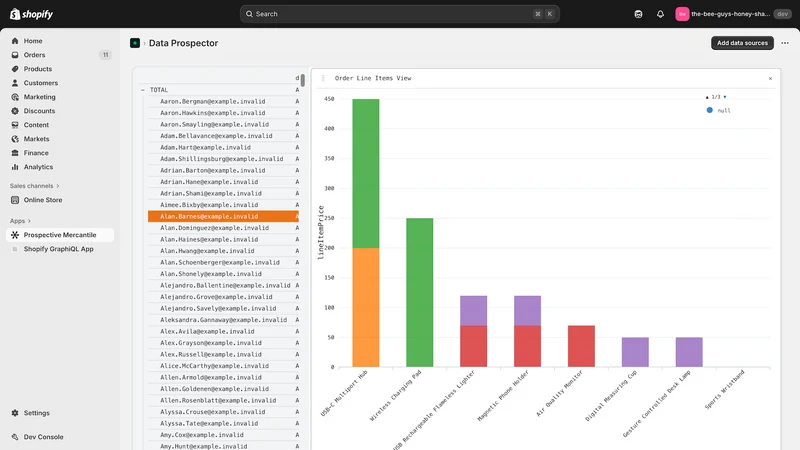800x450 pixels.
Task: Click the Data Prospector app icon in breadcrumb
Action: coord(135,43)
